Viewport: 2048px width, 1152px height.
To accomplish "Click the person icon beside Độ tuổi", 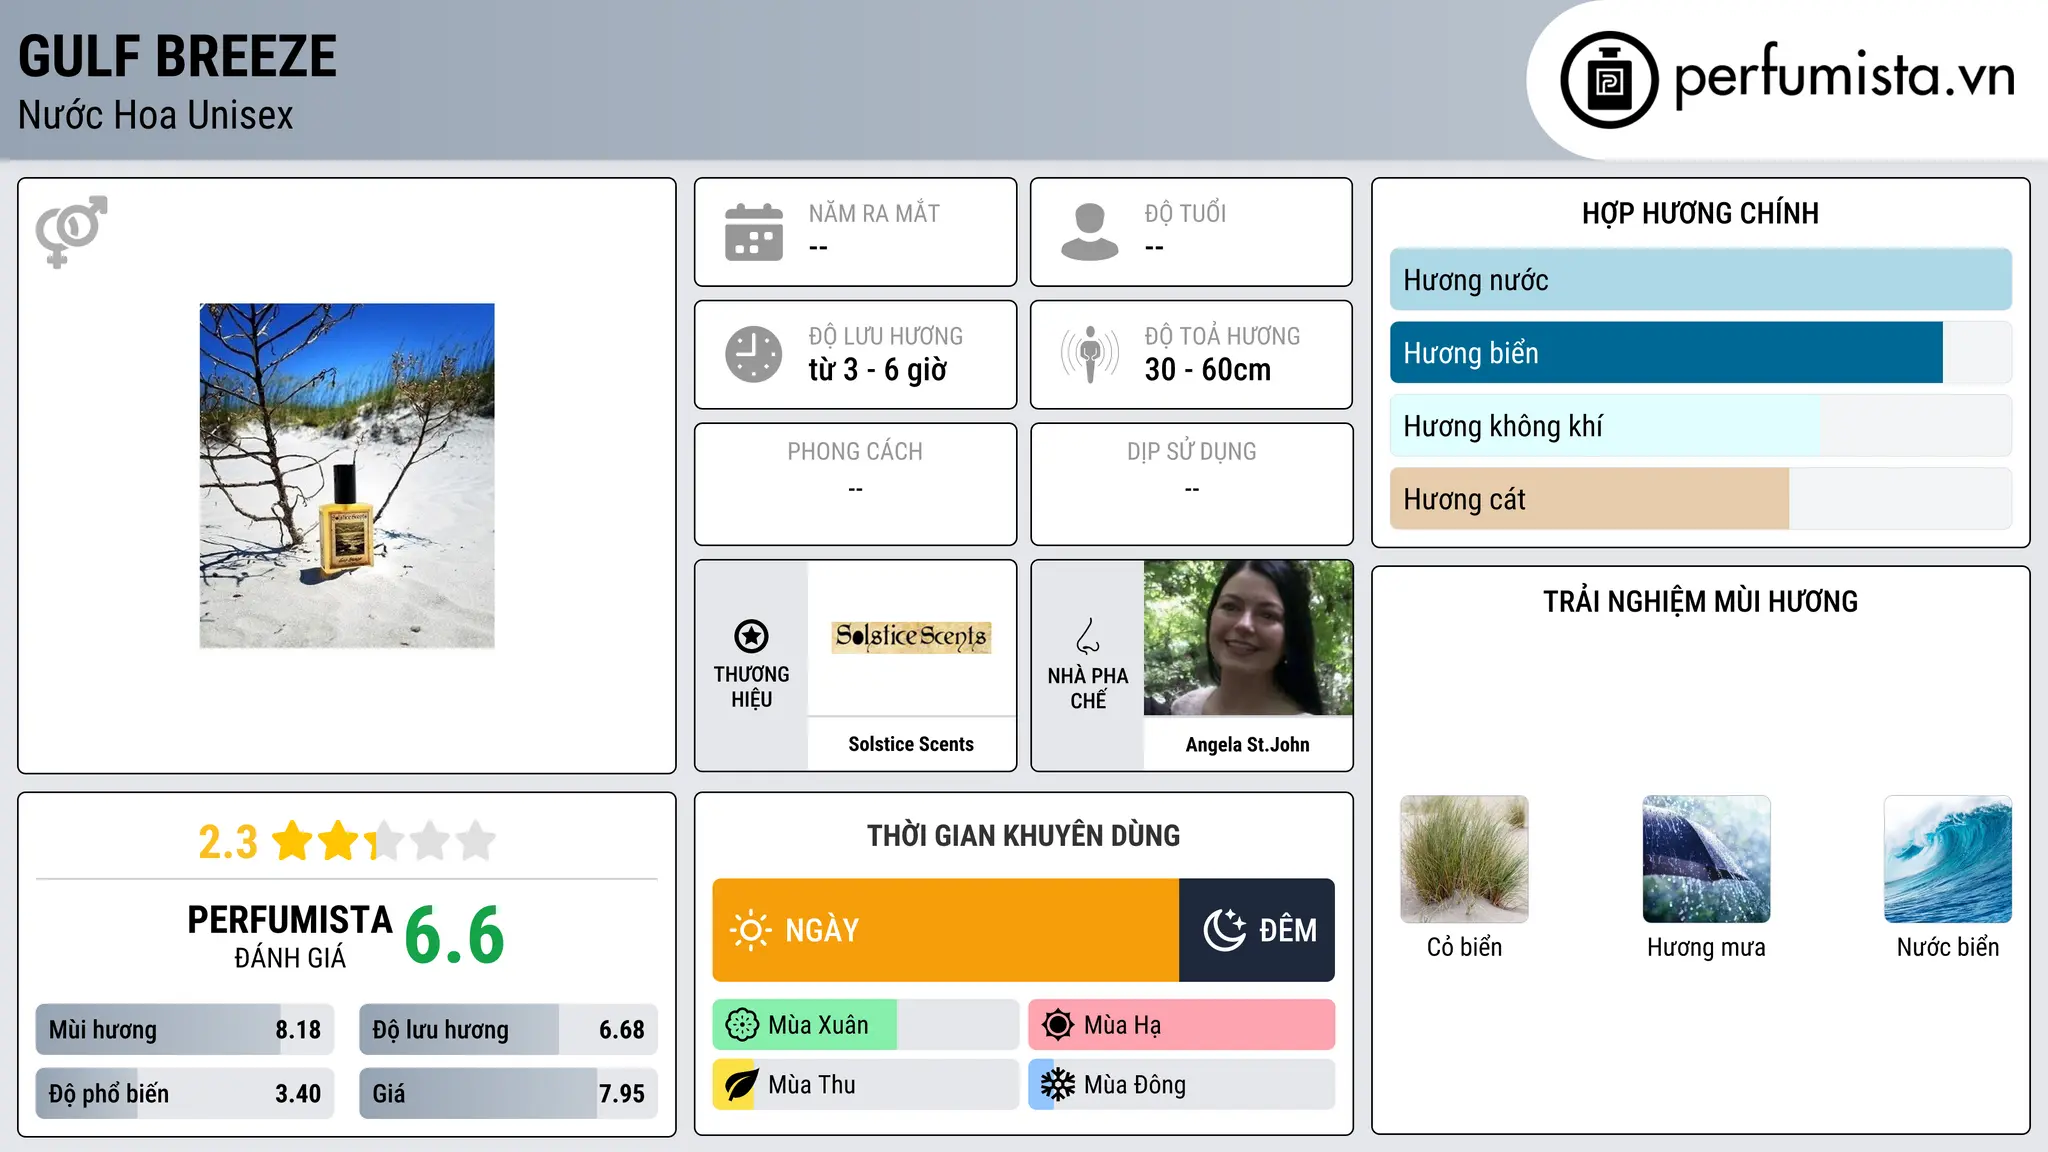I will (x=1089, y=232).
